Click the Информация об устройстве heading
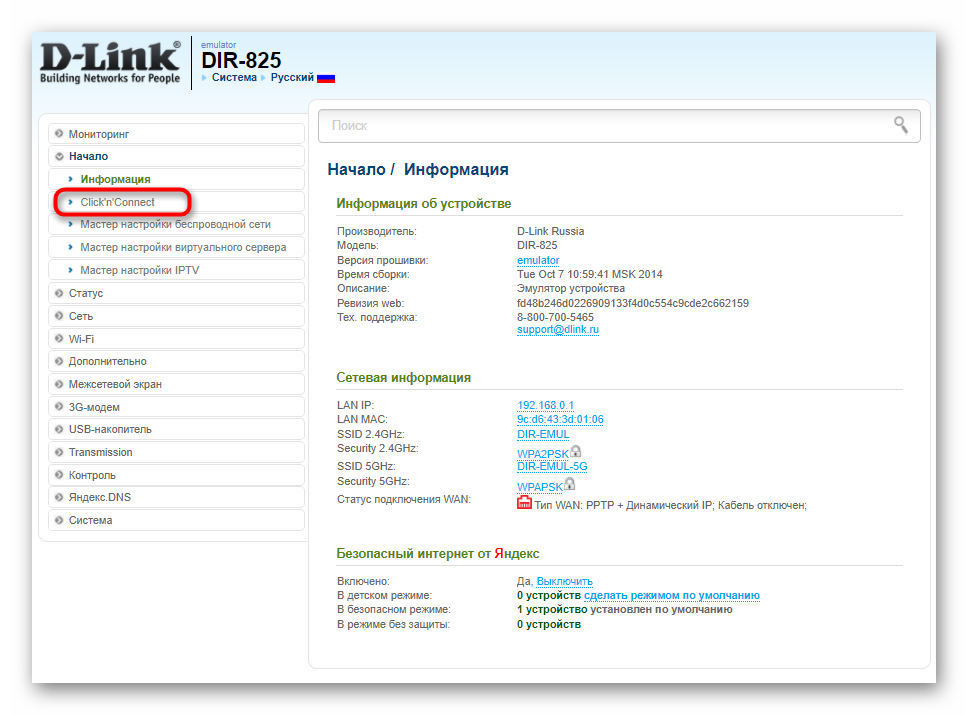This screenshot has width=968, height=715. [x=424, y=203]
